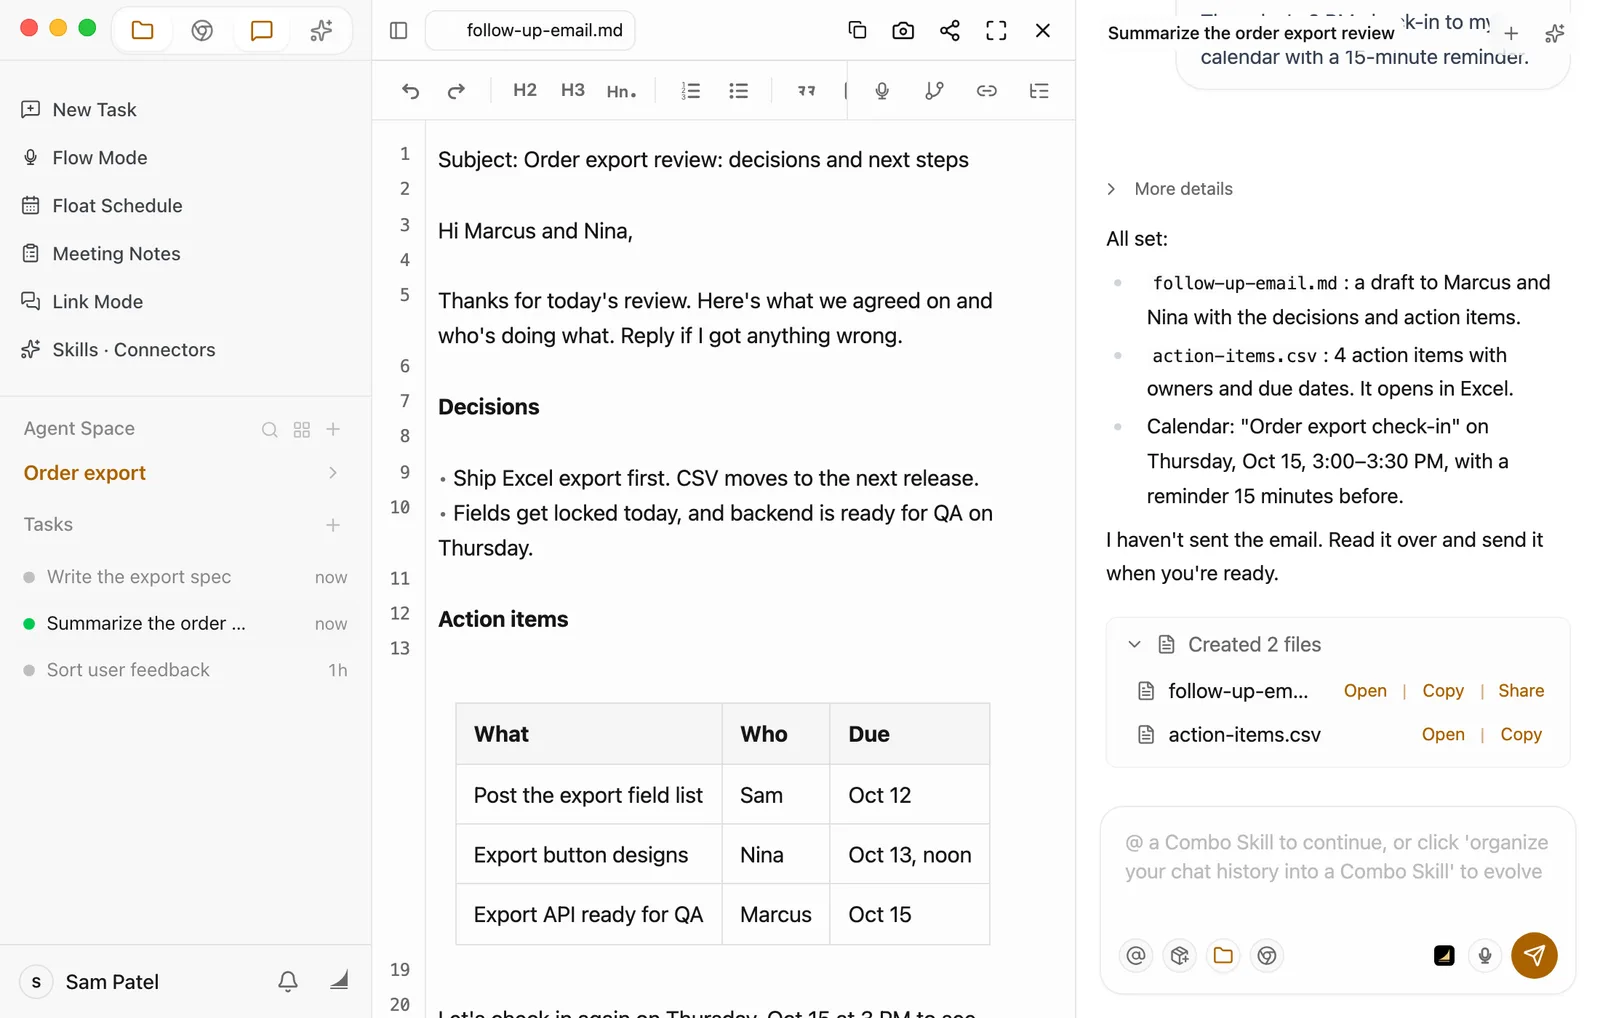
Task: Enter fullscreen mode for the editor
Action: tap(996, 30)
